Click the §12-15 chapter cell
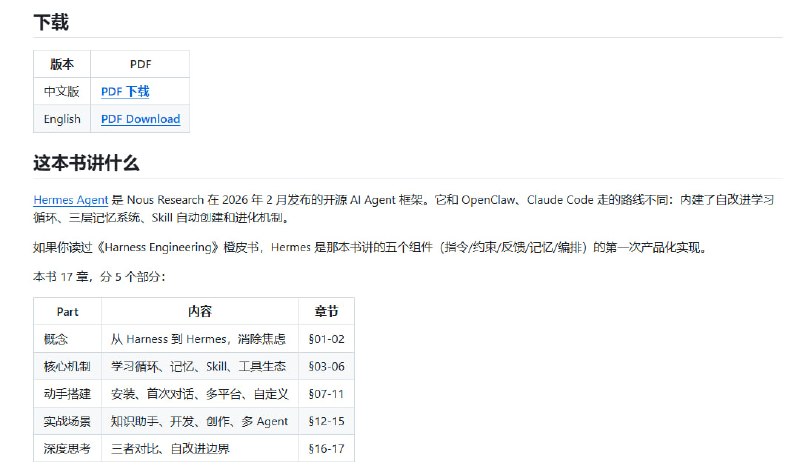Viewport: 800px width, 472px height. 326,421
